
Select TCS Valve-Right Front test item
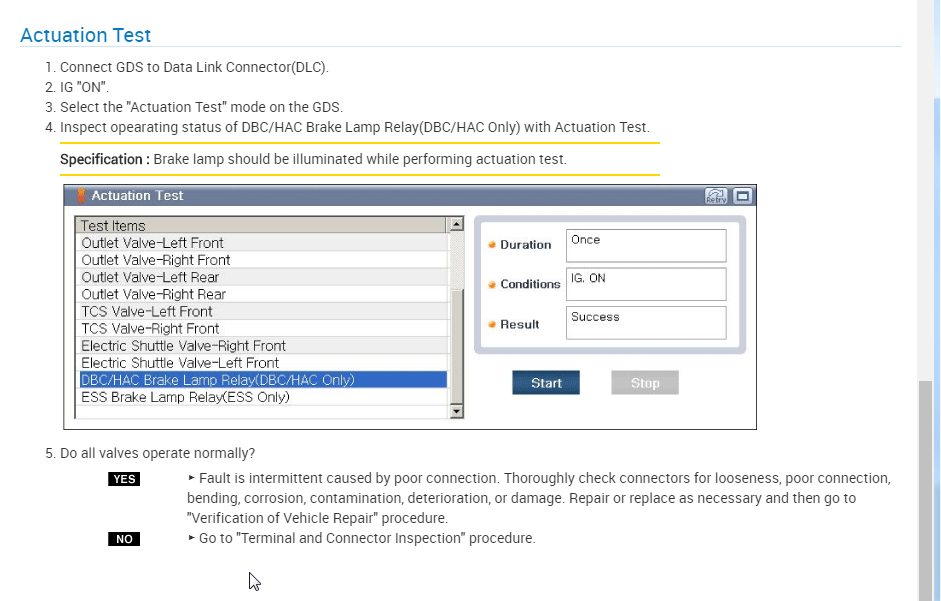(x=263, y=328)
